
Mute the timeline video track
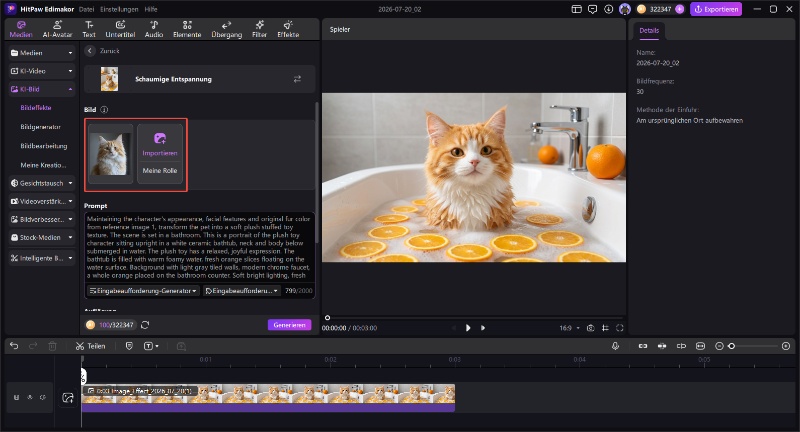point(43,397)
